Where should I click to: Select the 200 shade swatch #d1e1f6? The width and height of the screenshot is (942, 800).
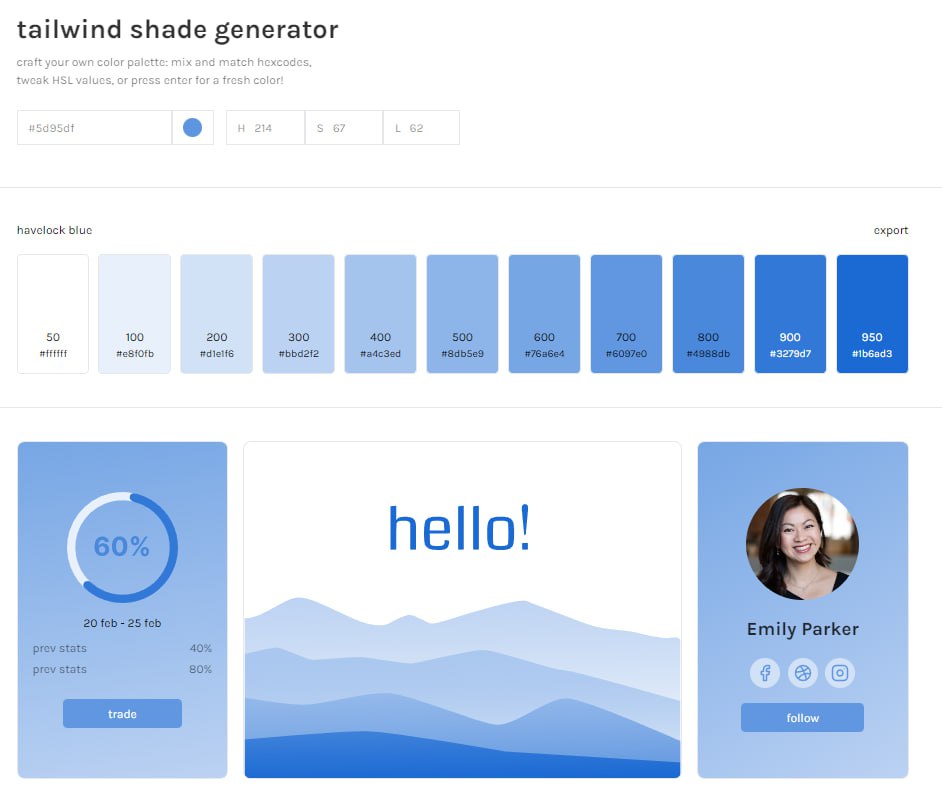coord(216,314)
